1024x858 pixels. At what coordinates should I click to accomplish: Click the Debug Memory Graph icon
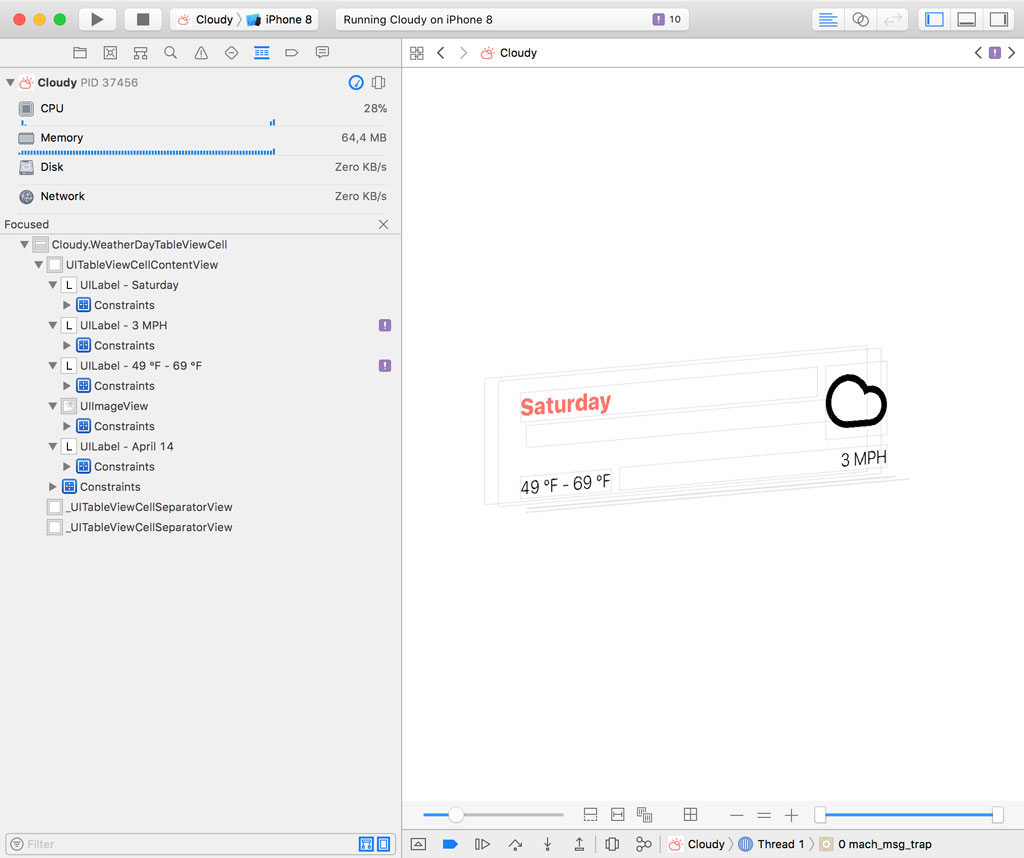click(644, 843)
